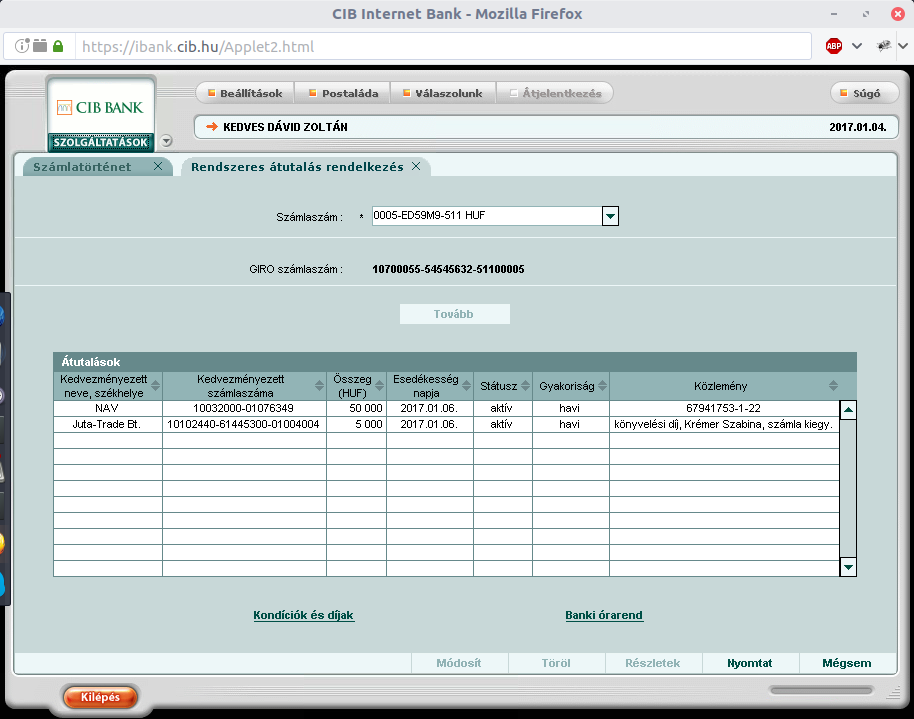The width and height of the screenshot is (914, 719).
Task: Click the KEDVES DÁVID ZOLTÁN user name
Action: 285,127
